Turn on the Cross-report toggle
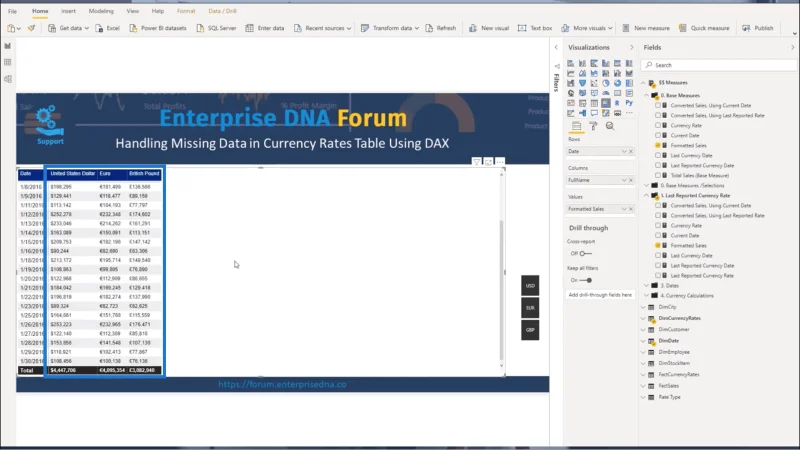This screenshot has width=800, height=450. 585,254
